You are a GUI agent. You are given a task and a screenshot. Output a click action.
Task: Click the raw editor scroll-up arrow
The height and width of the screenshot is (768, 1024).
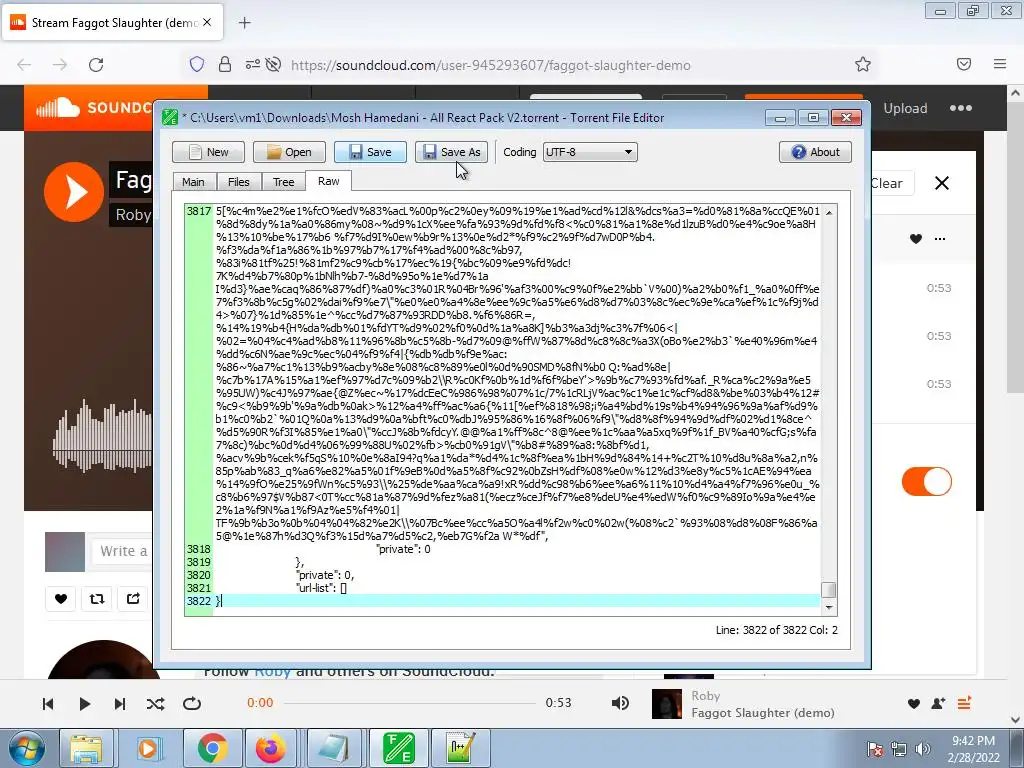pyautogui.click(x=829, y=212)
